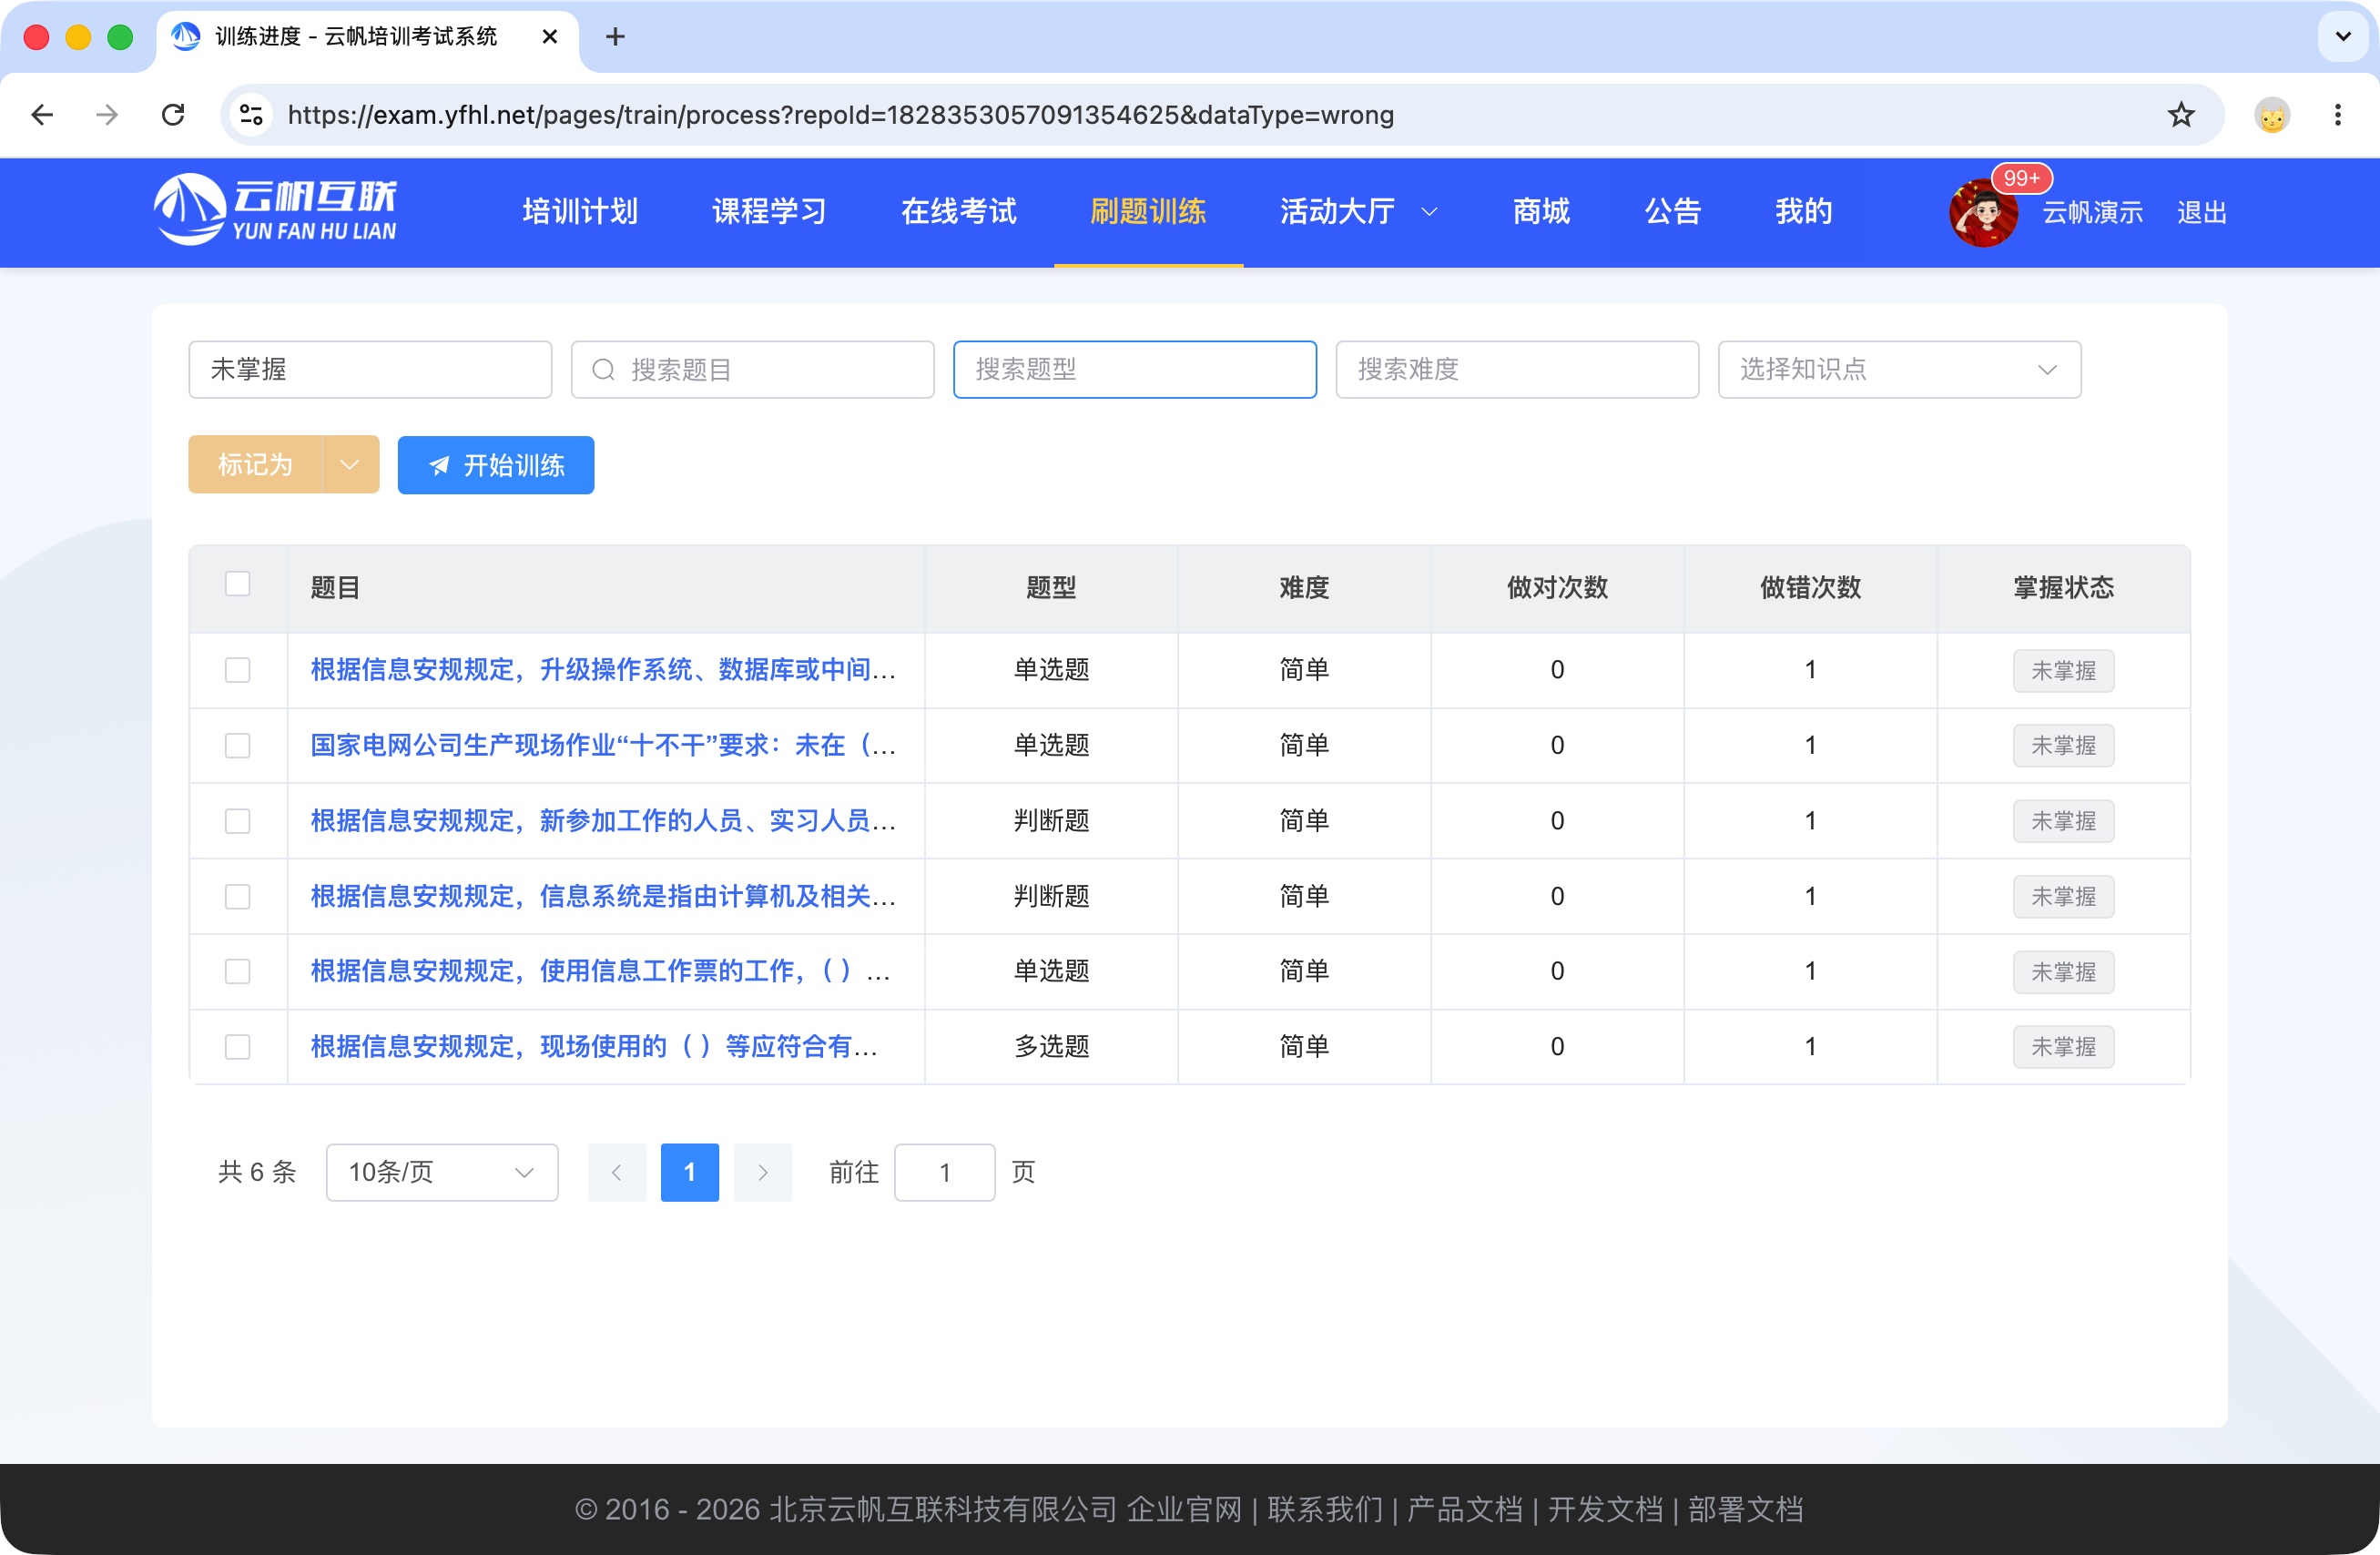Open question 根据信息安规规定，使用信息工作票
The image size is (2380, 1555).
pyautogui.click(x=600, y=972)
